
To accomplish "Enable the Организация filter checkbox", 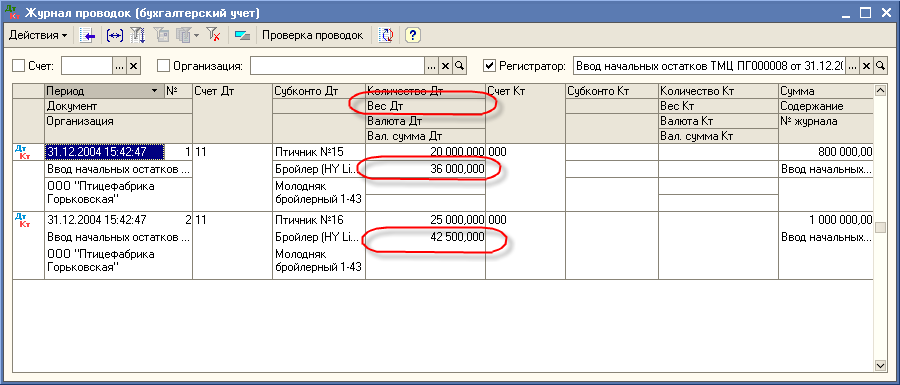I will (x=164, y=66).
